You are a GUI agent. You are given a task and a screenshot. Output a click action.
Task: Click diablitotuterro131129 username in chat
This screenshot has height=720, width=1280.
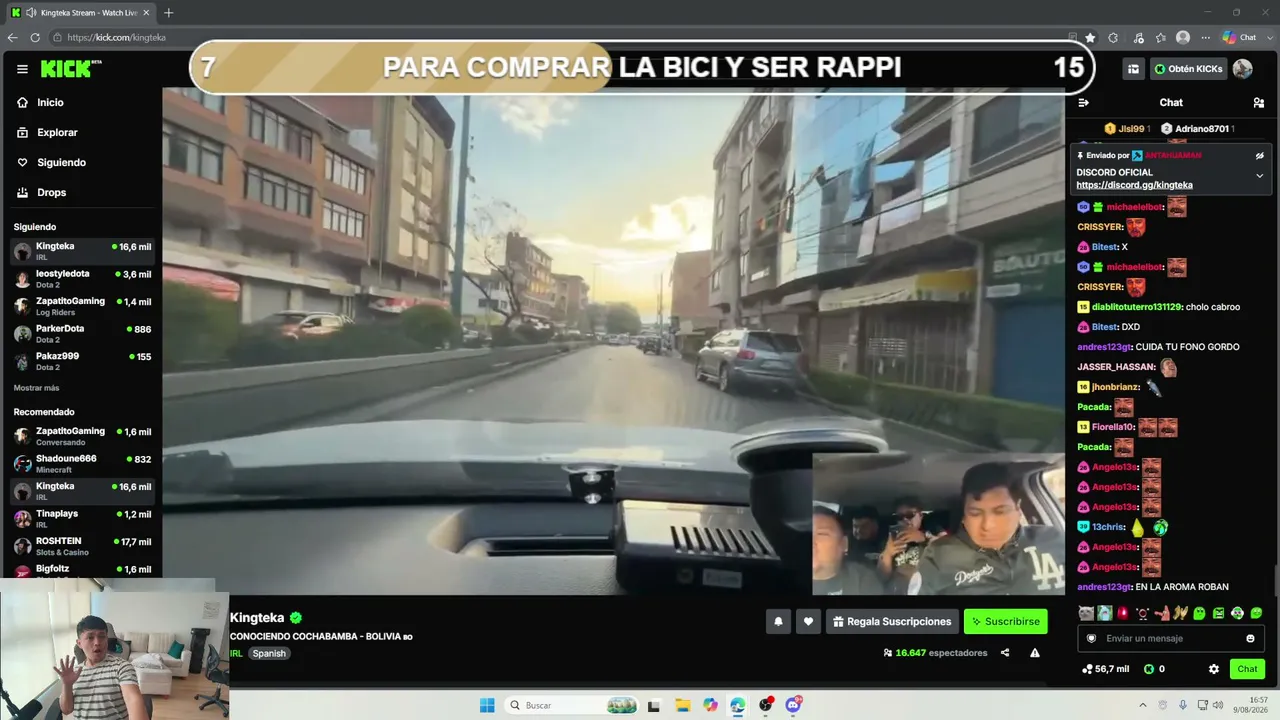(1137, 307)
